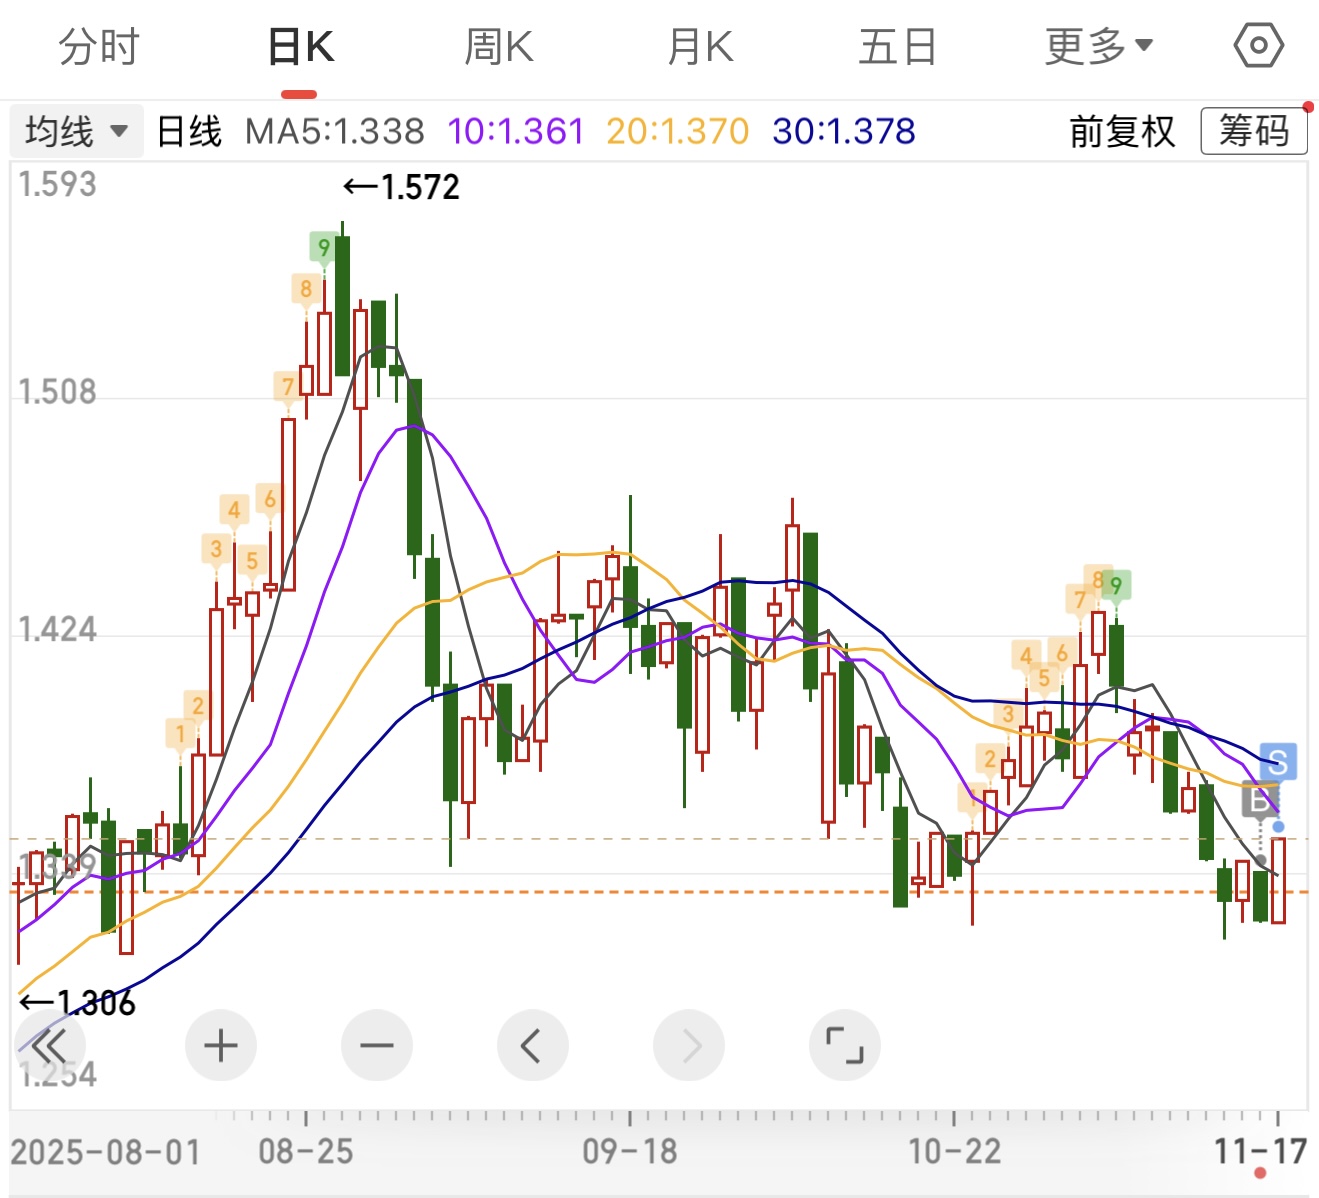The height and width of the screenshot is (1198, 1319).
Task: Tap the gray B buy signal marker
Action: coord(1259,799)
